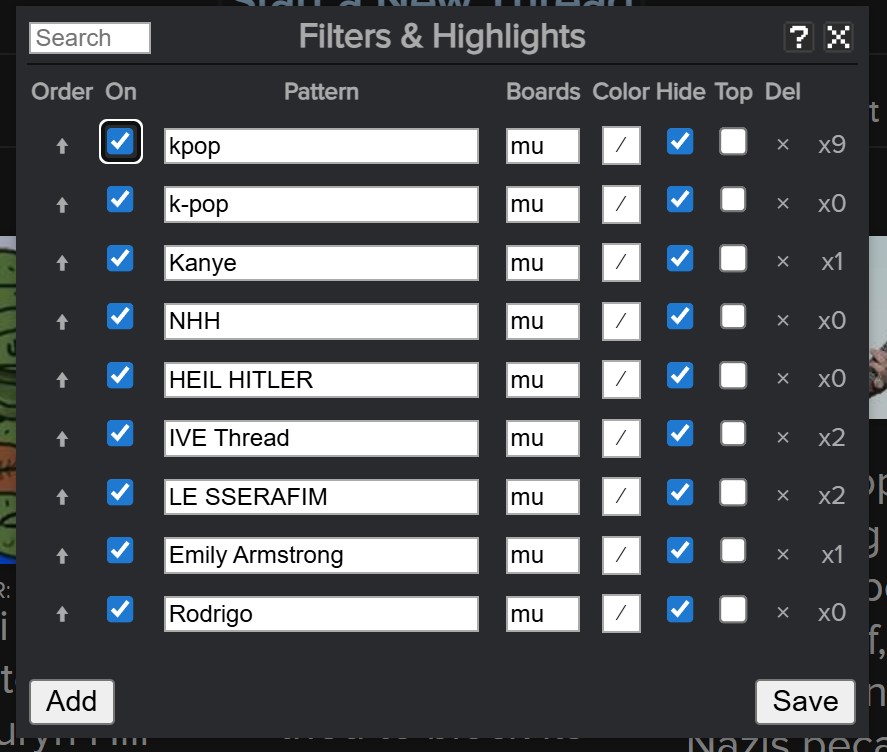Toggle the Kanye filter On checkbox
This screenshot has width=887, height=752.
click(x=120, y=258)
